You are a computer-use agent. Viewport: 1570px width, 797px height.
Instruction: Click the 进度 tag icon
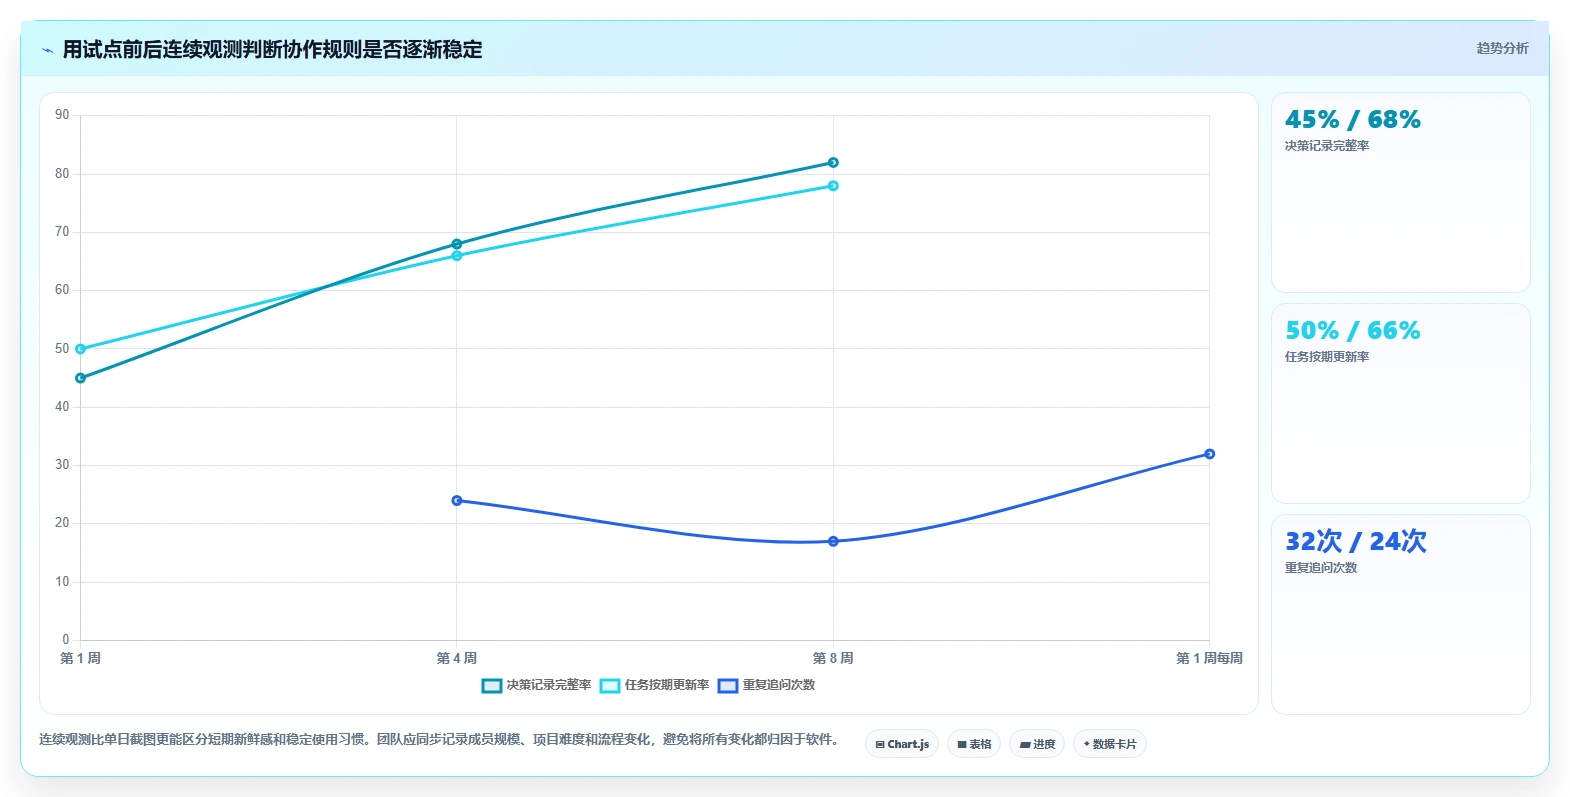1025,745
